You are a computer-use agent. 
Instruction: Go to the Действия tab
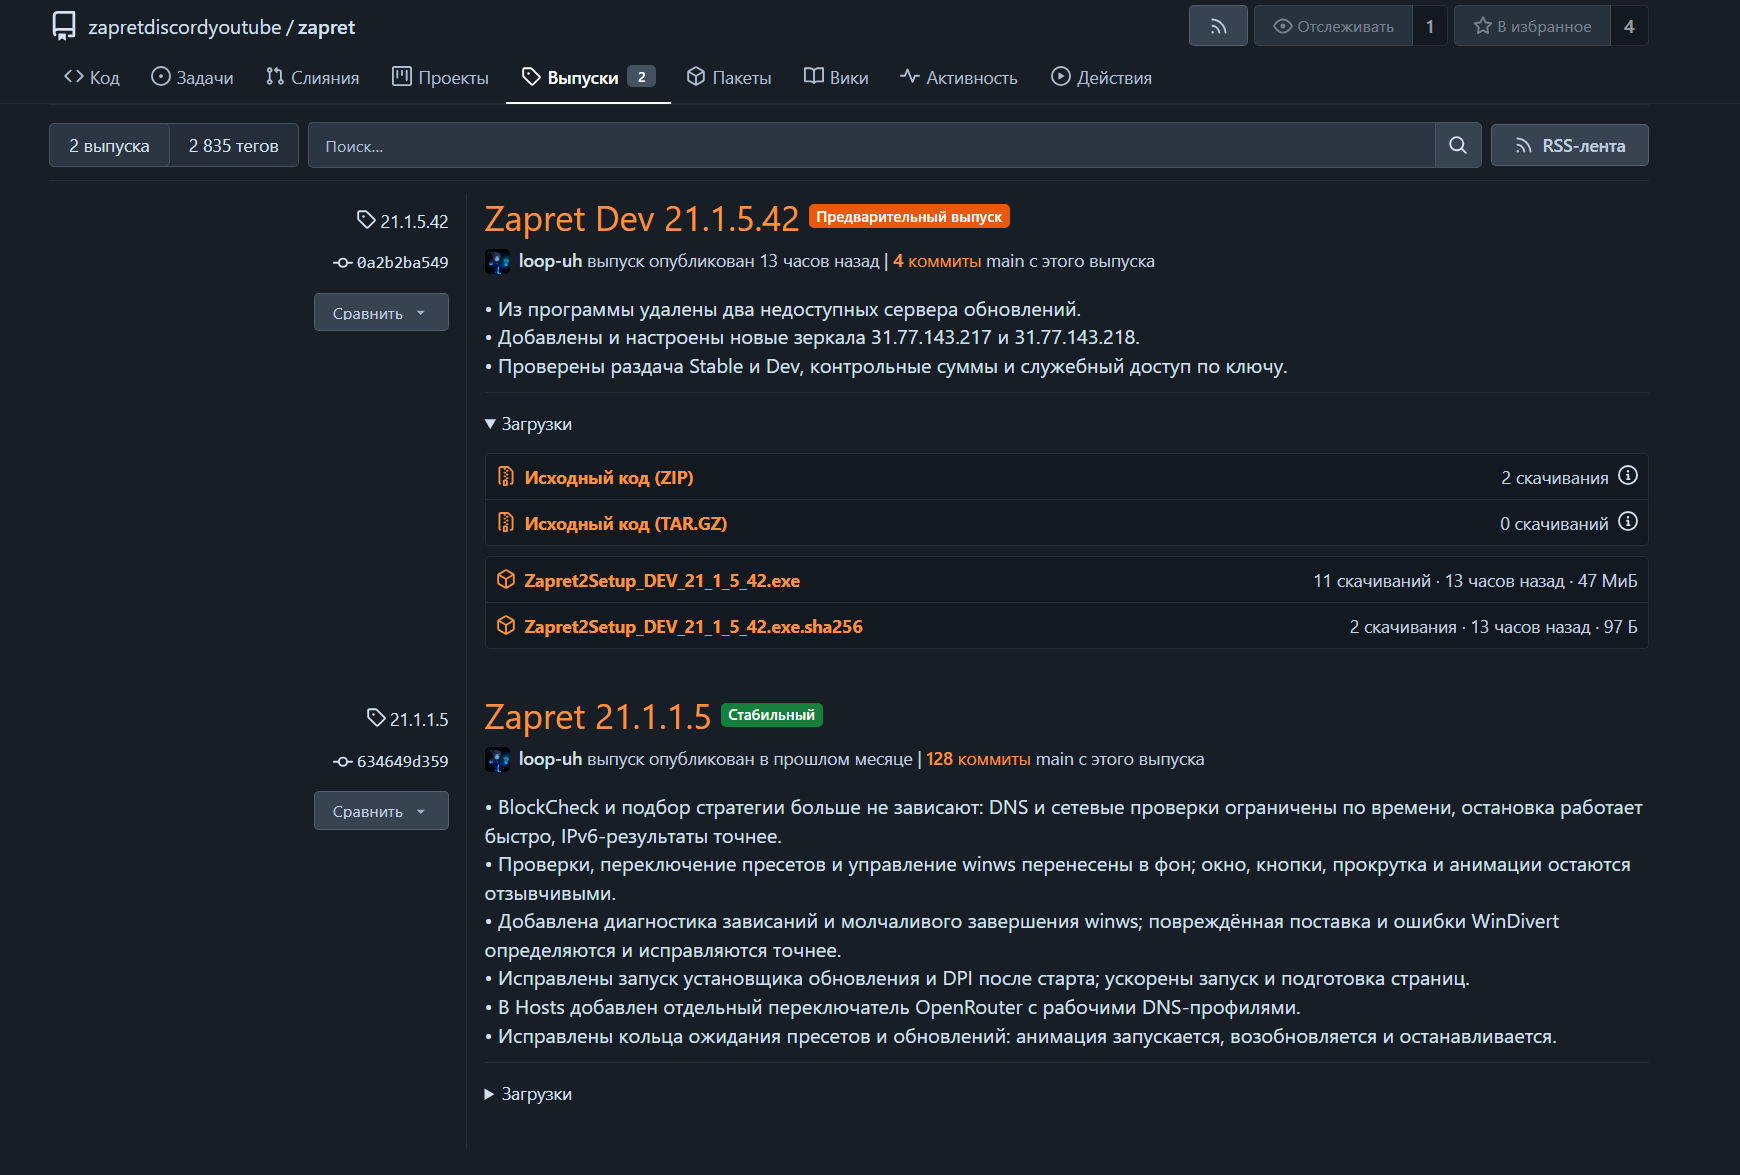(x=1101, y=77)
